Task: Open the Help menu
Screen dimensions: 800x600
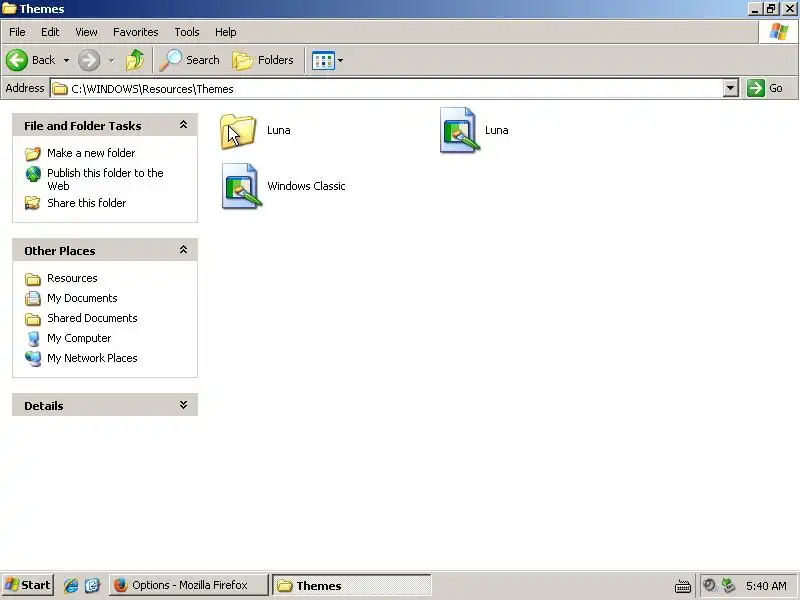Action: 226,32
